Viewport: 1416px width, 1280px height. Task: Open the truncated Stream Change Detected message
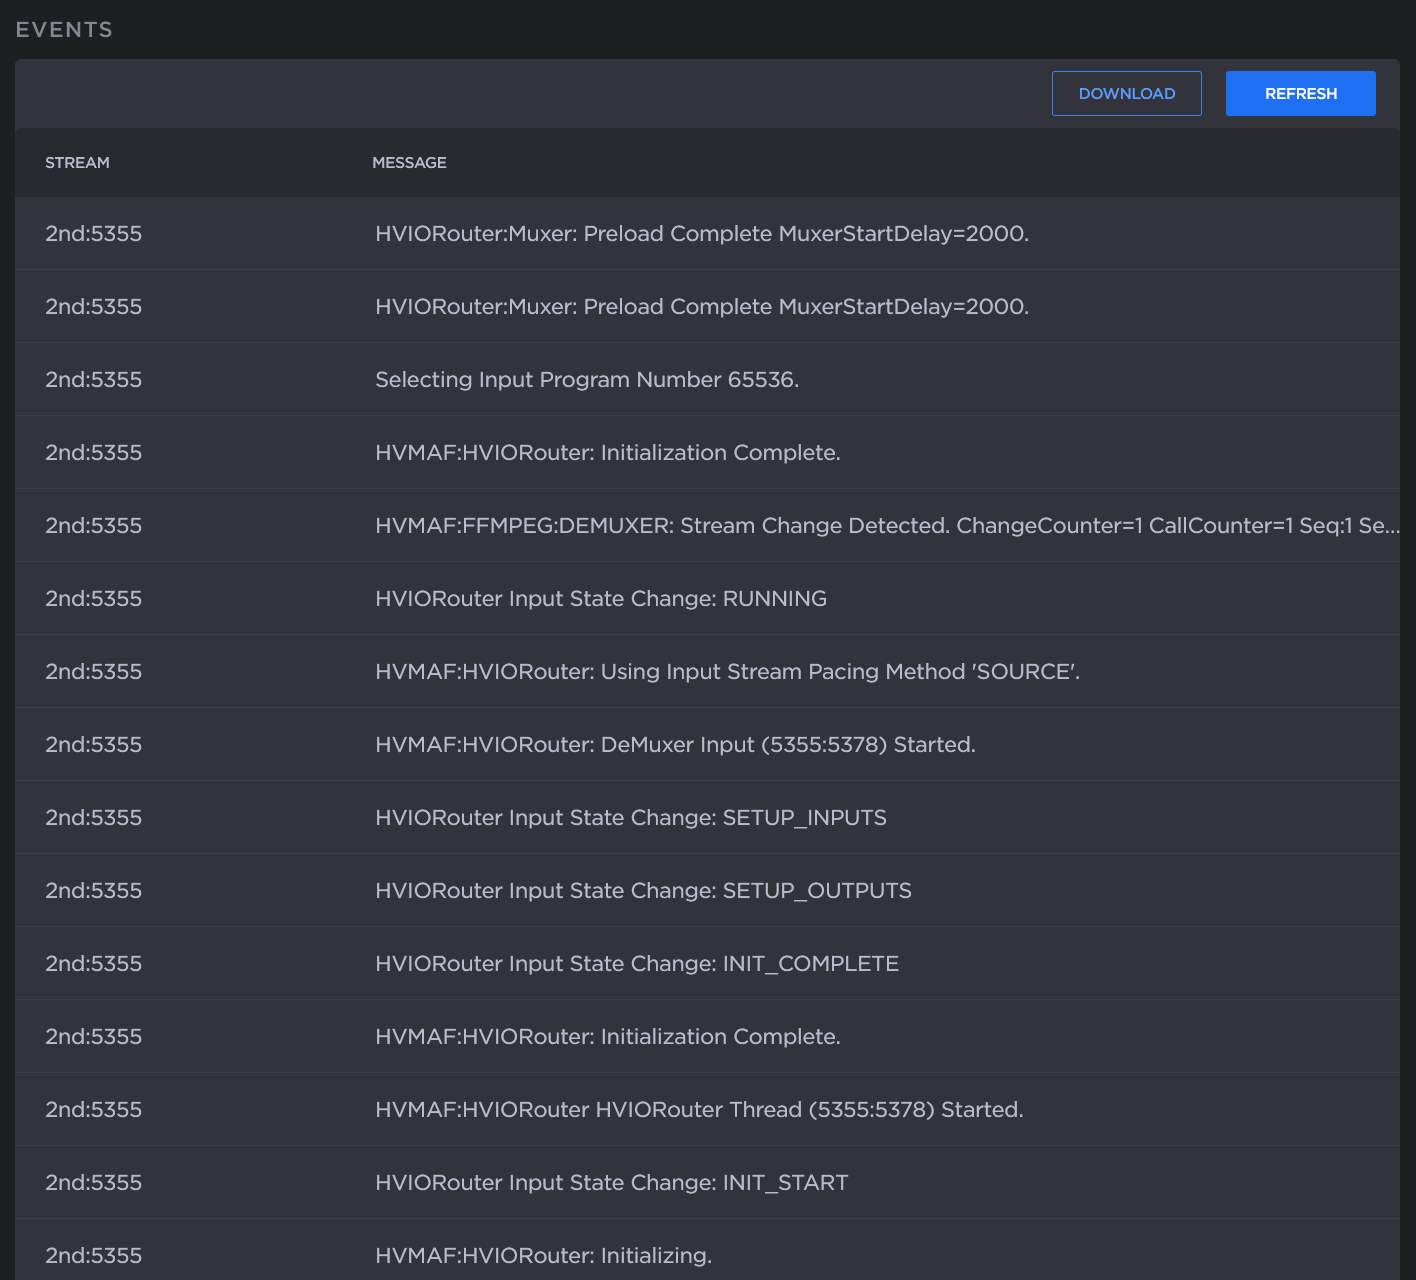[886, 526]
